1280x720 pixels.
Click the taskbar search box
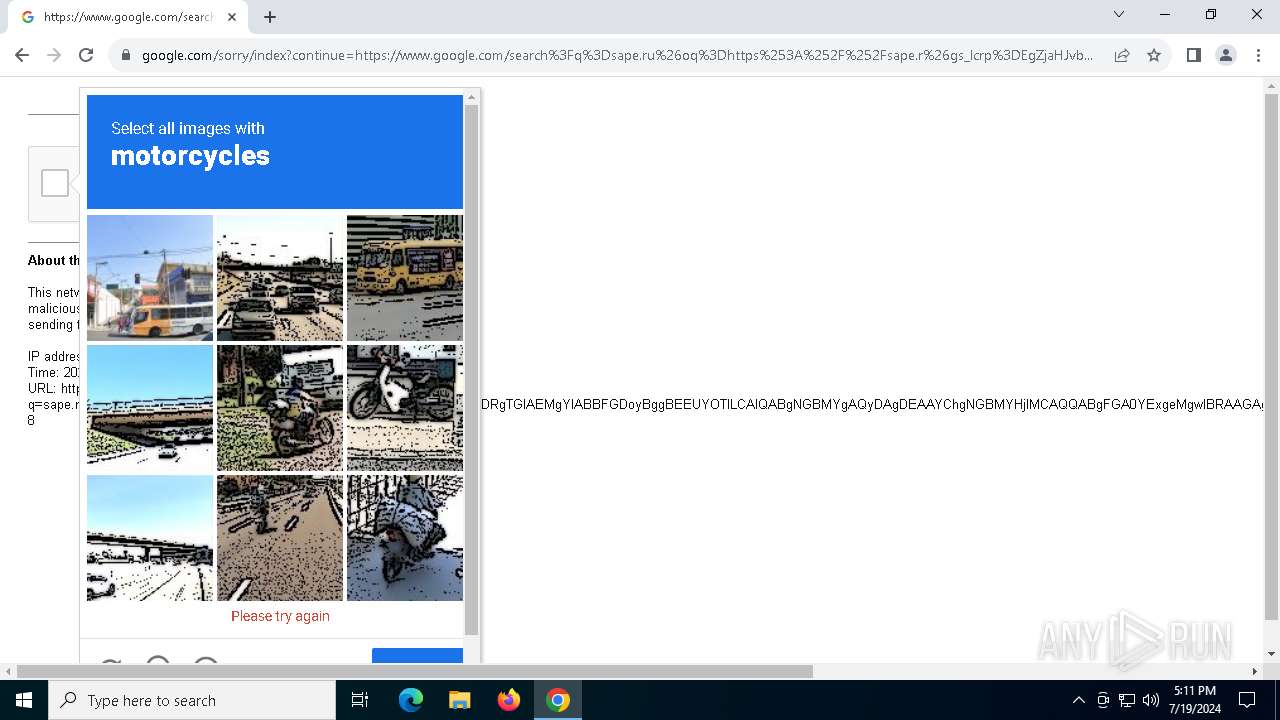192,700
